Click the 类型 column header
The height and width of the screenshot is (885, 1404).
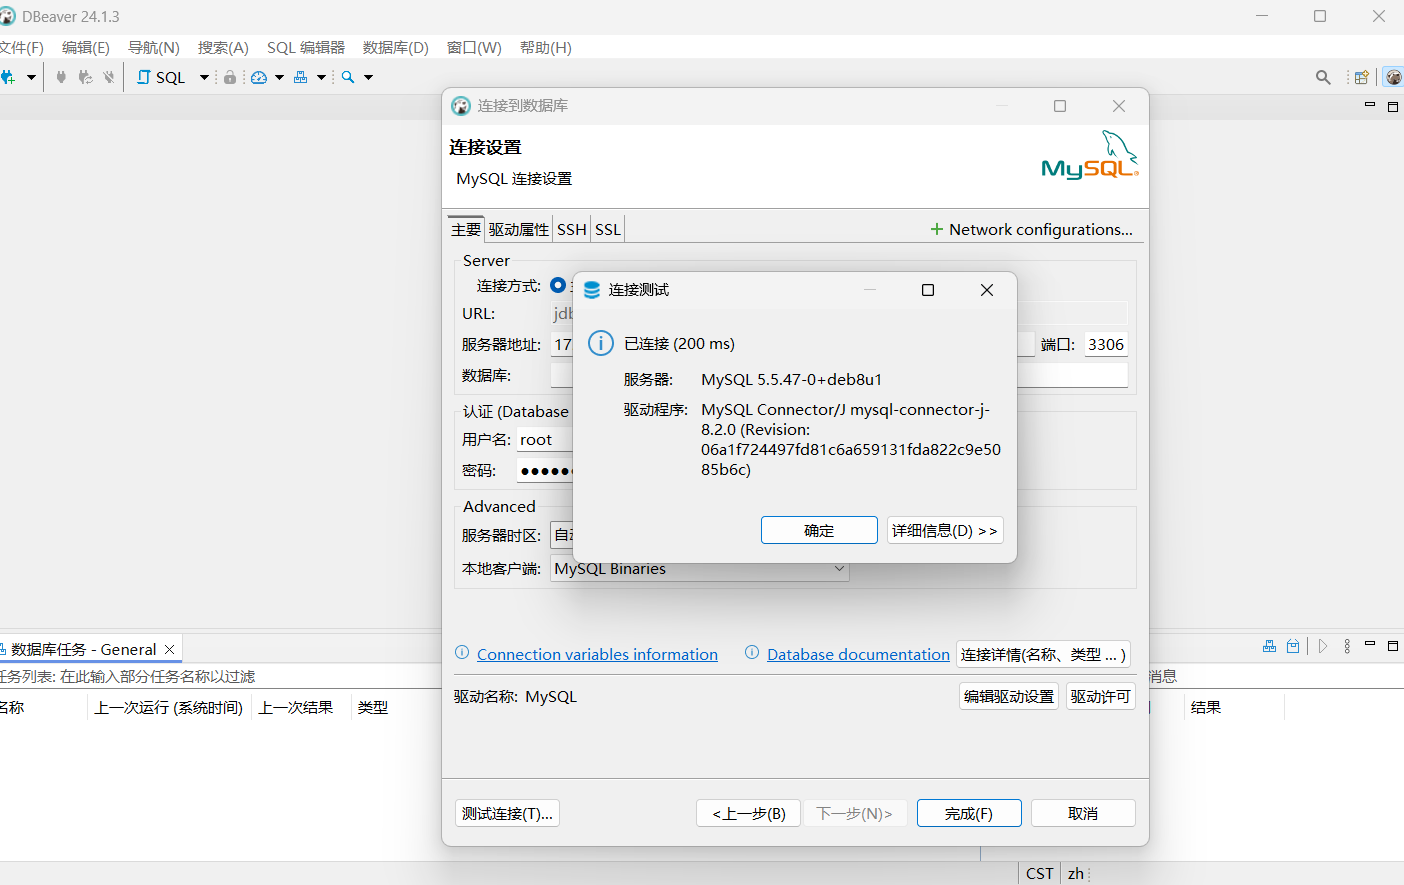tap(373, 707)
